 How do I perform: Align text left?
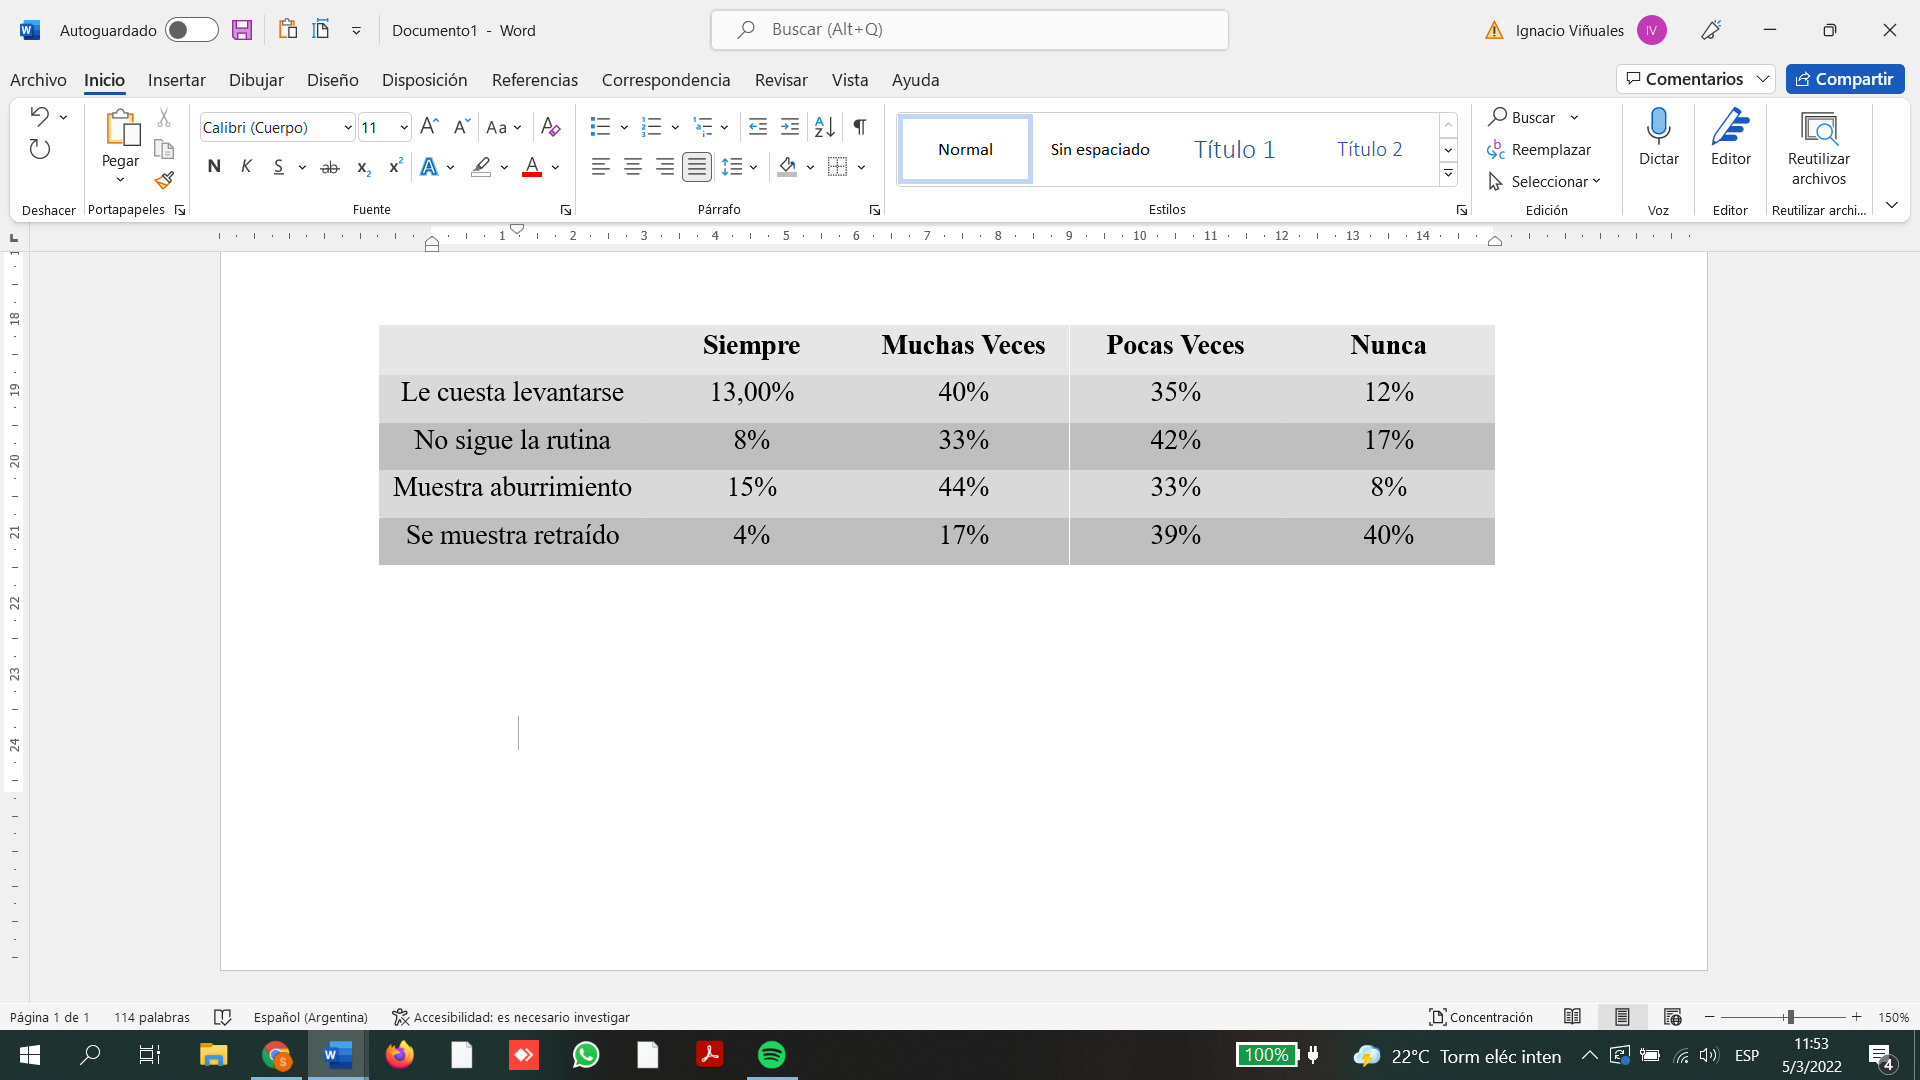[x=600, y=167]
